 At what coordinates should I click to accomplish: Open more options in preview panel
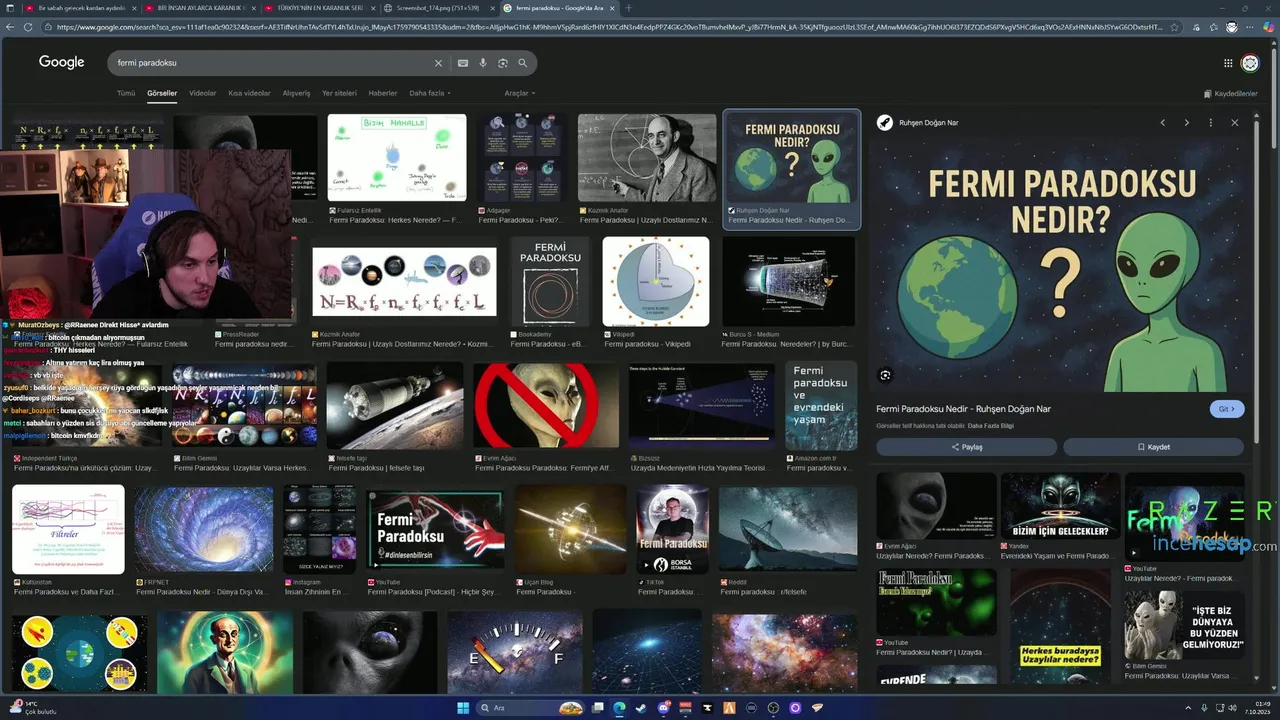[x=1211, y=123]
